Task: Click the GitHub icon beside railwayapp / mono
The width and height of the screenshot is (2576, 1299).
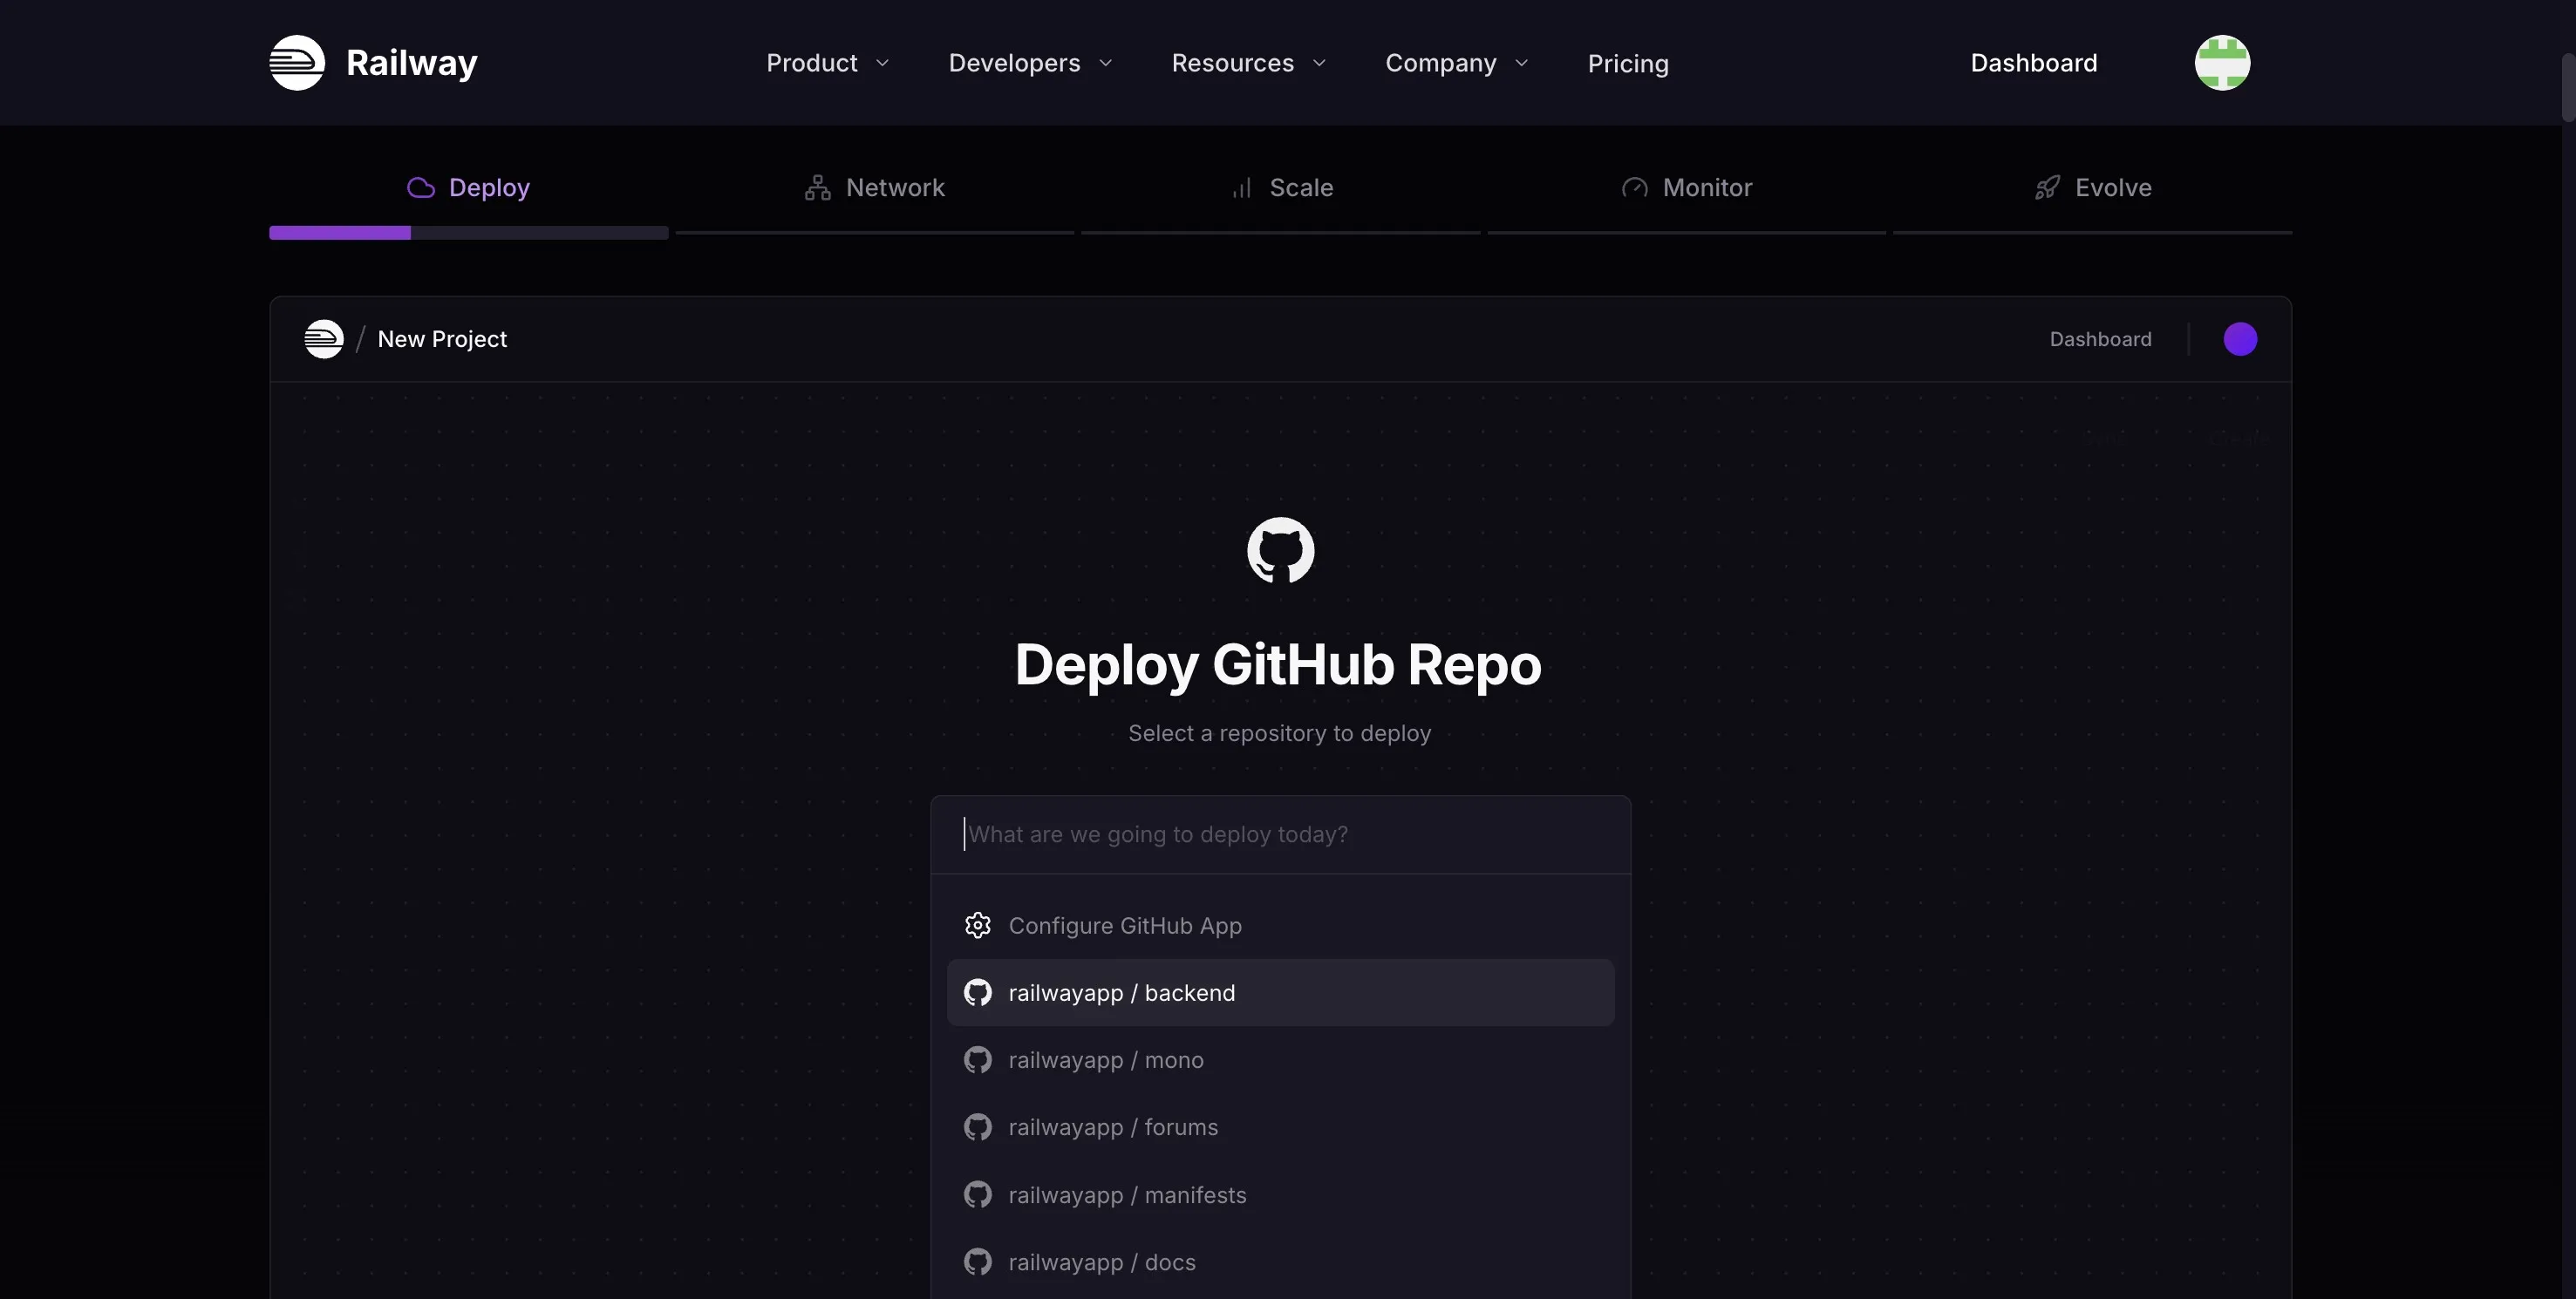Action: [x=978, y=1060]
